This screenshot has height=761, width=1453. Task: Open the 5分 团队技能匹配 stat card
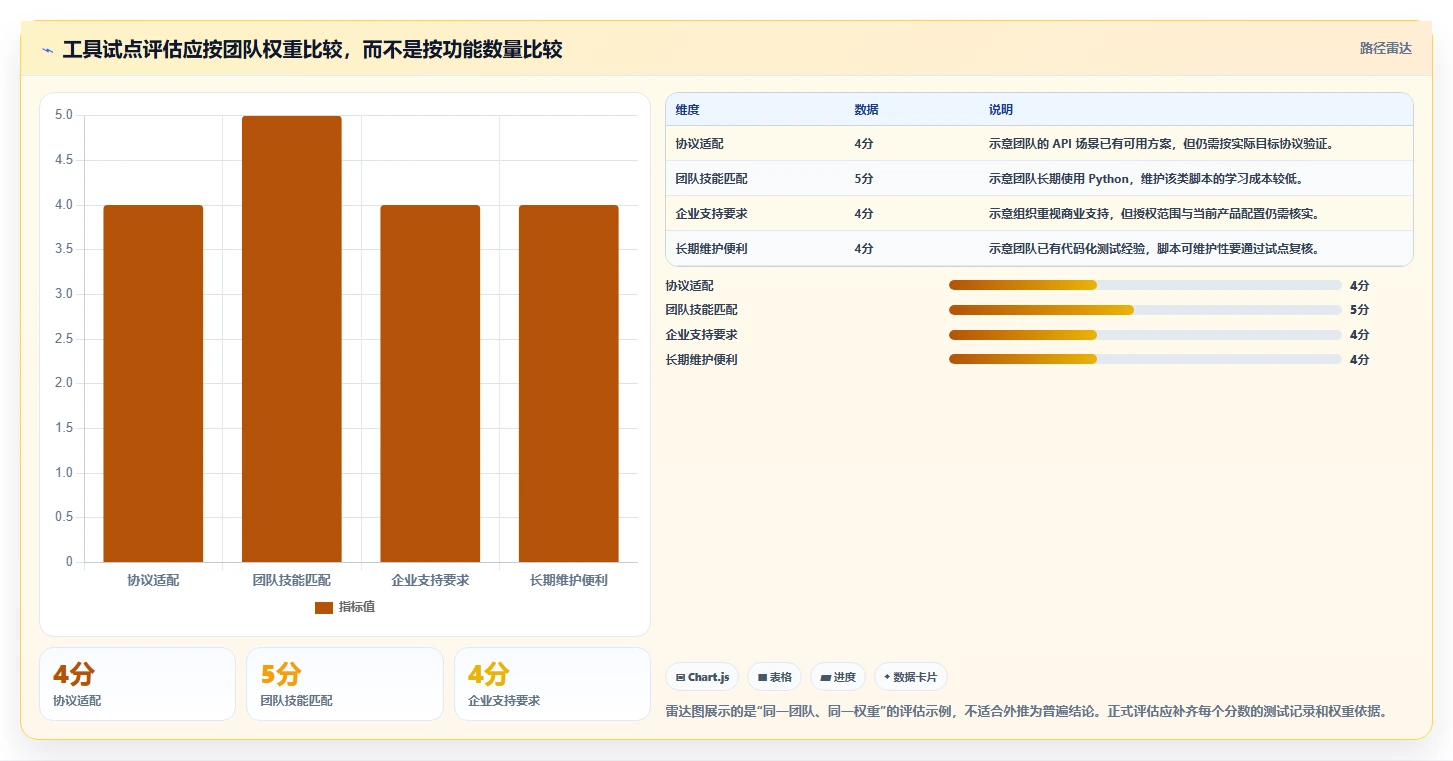pyautogui.click(x=345, y=684)
